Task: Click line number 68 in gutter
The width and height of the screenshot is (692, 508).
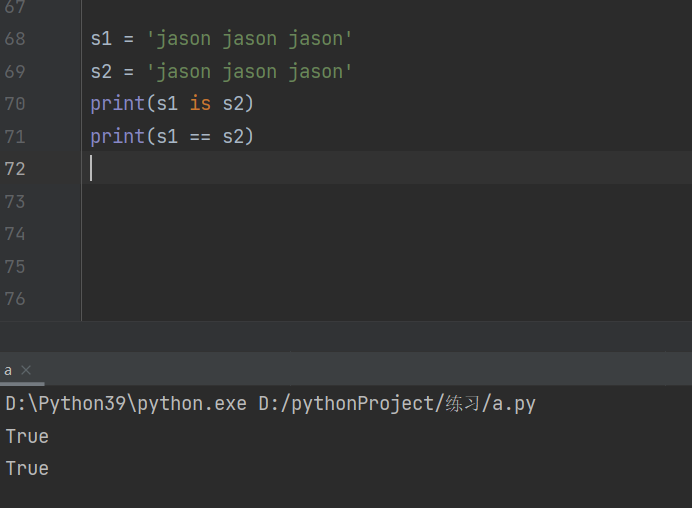Action: click(15, 39)
